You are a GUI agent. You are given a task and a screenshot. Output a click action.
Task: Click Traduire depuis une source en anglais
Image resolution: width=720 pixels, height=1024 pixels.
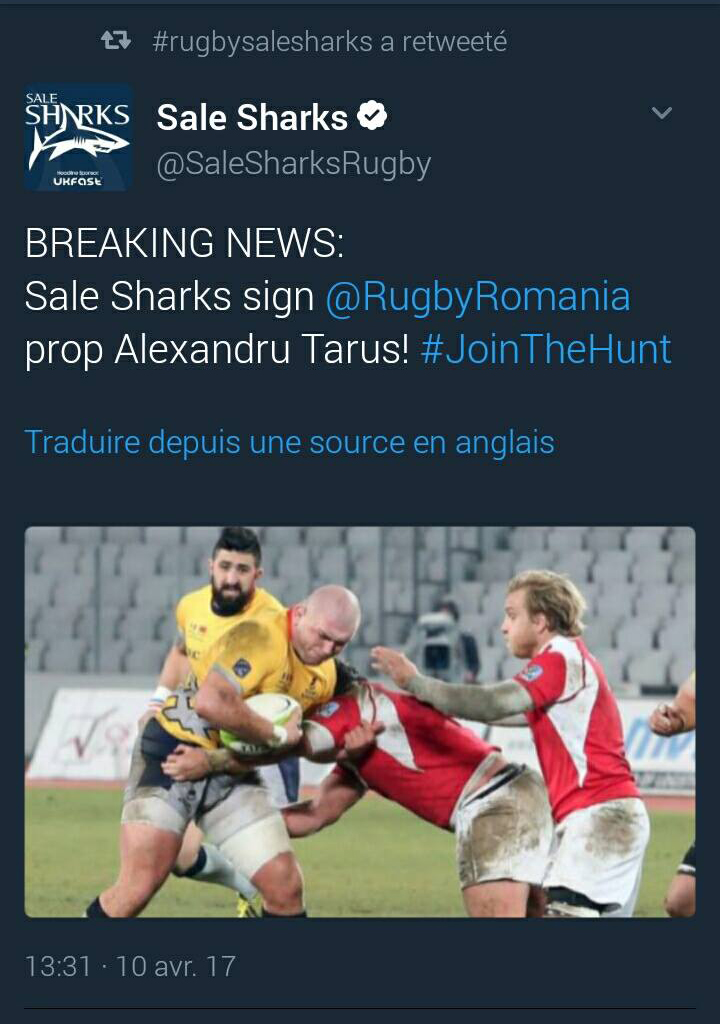coord(289,442)
